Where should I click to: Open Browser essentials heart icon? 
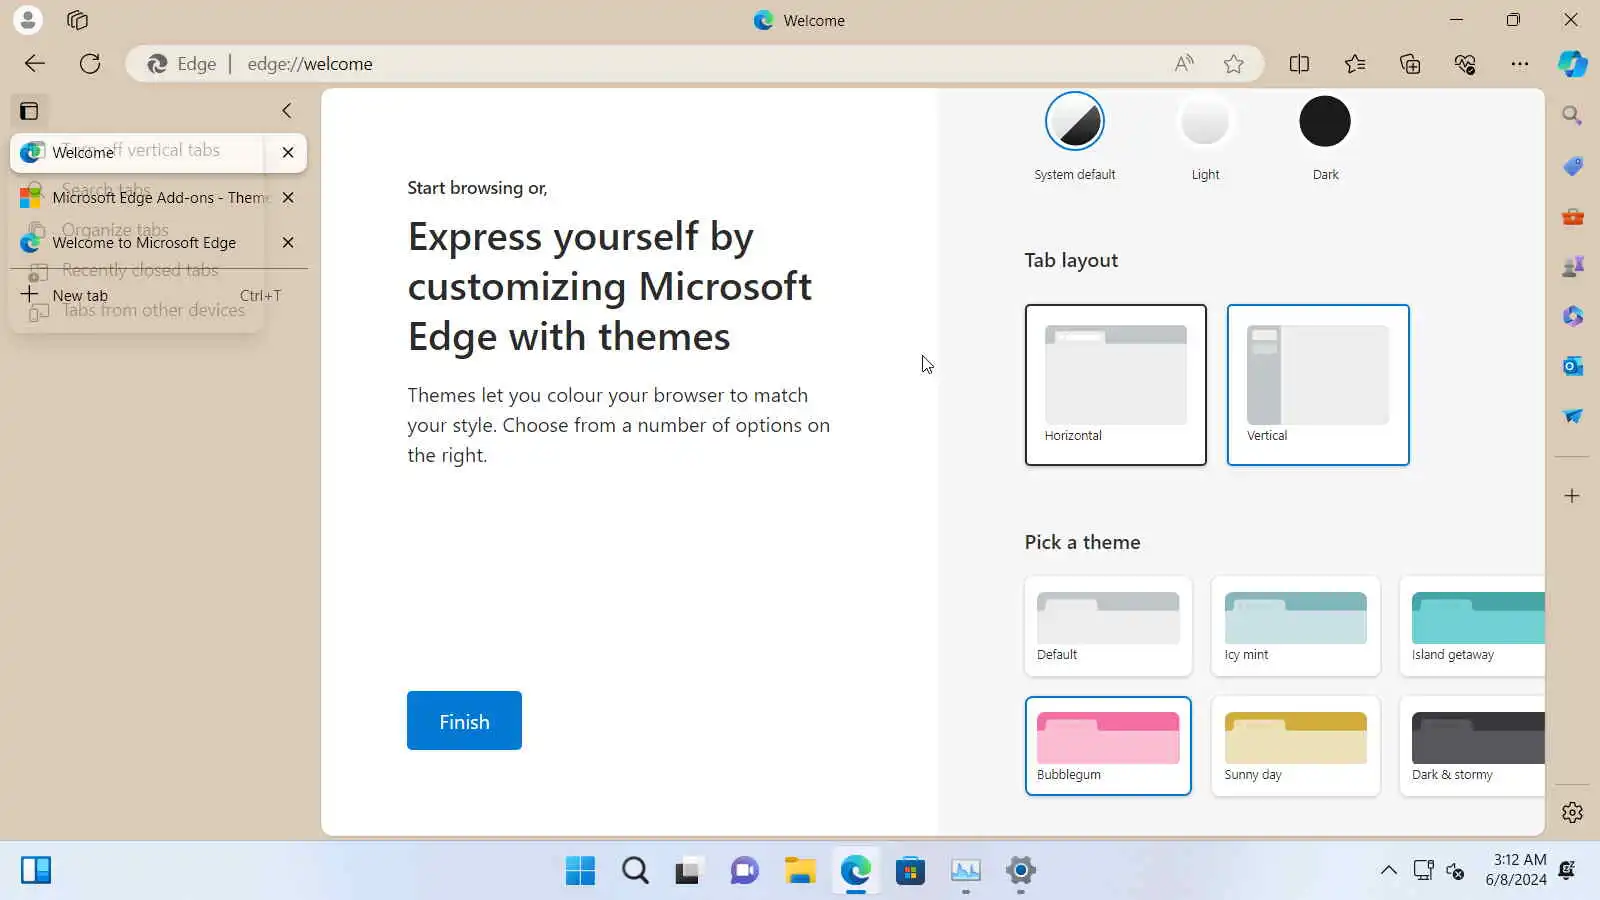coord(1465,64)
